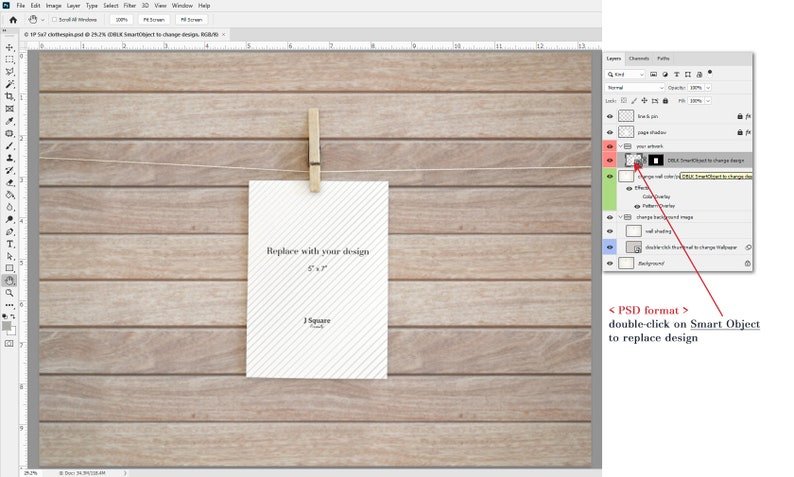Switch to the Paths tab
Viewport: 794px width, 477px height.
(663, 59)
